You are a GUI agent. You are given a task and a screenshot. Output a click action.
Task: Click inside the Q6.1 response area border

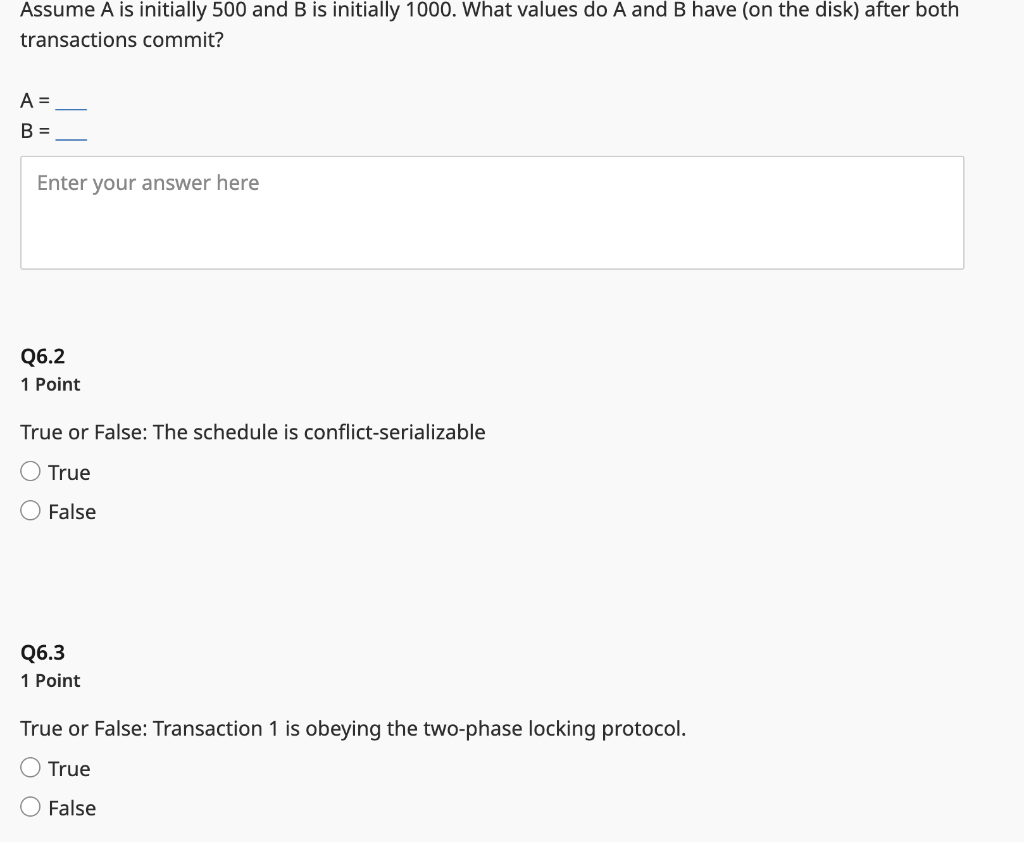pyautogui.click(x=490, y=212)
